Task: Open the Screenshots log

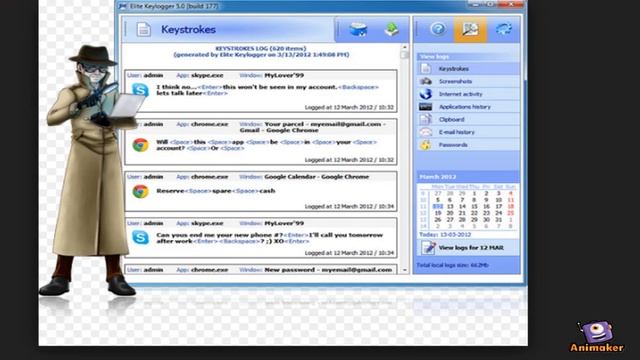Action: click(469, 81)
